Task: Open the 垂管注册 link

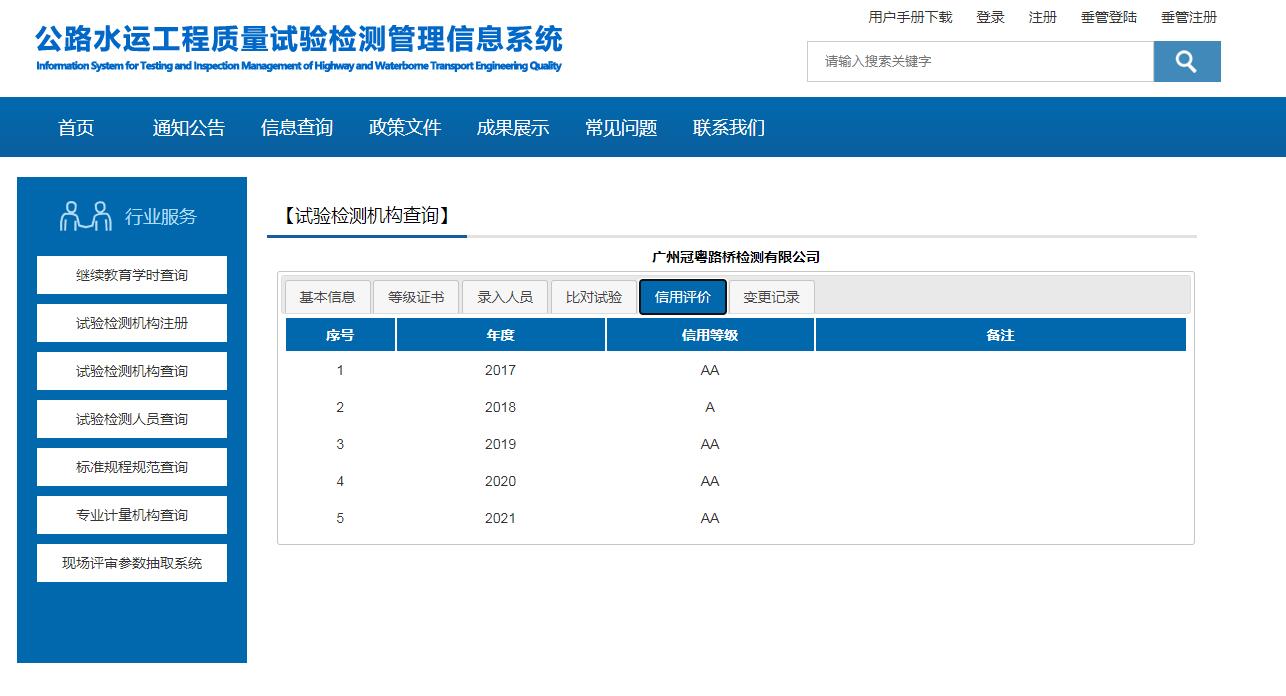Action: point(1189,17)
